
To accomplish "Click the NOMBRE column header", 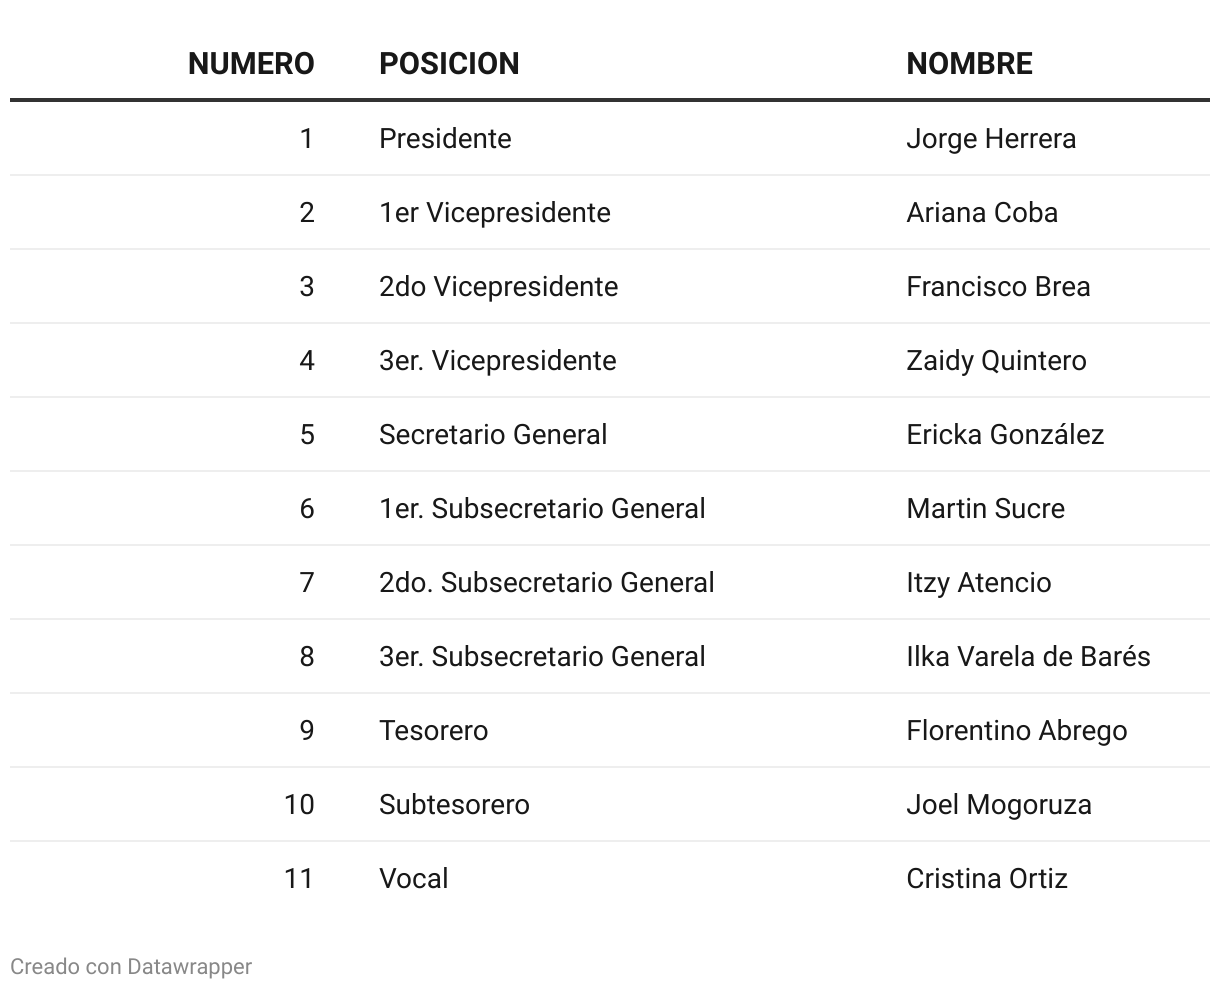I will (968, 63).
